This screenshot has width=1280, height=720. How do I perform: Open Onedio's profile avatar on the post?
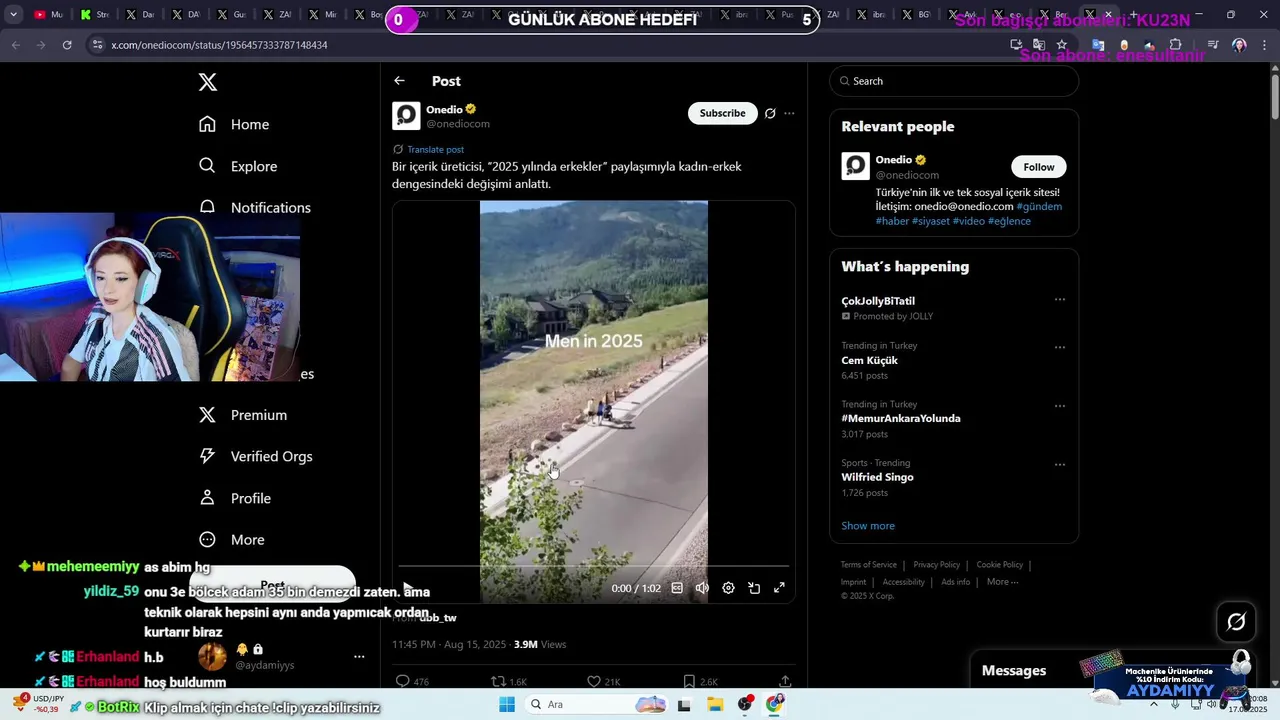pos(406,116)
